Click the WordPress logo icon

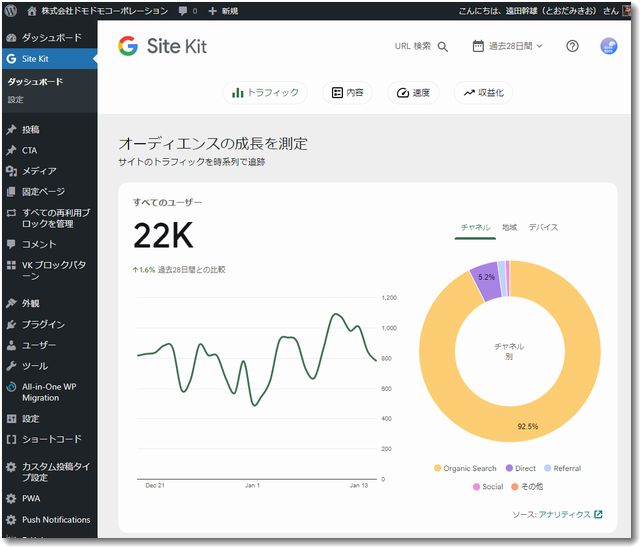(11, 10)
